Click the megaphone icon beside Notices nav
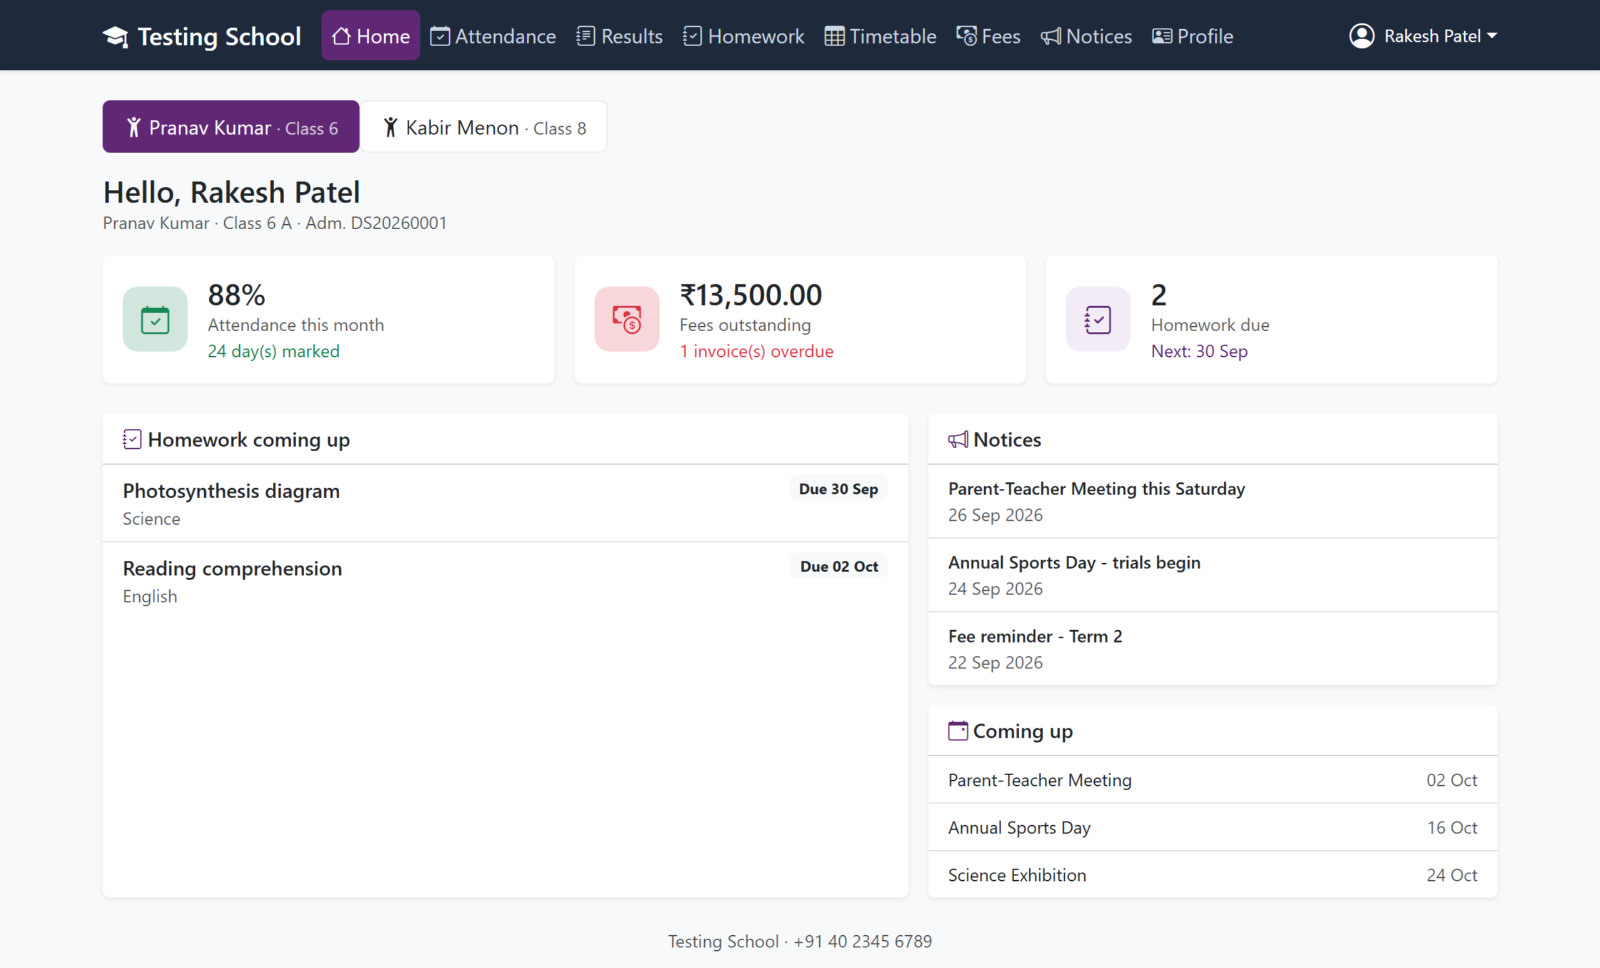This screenshot has height=968, width=1600. point(1051,36)
